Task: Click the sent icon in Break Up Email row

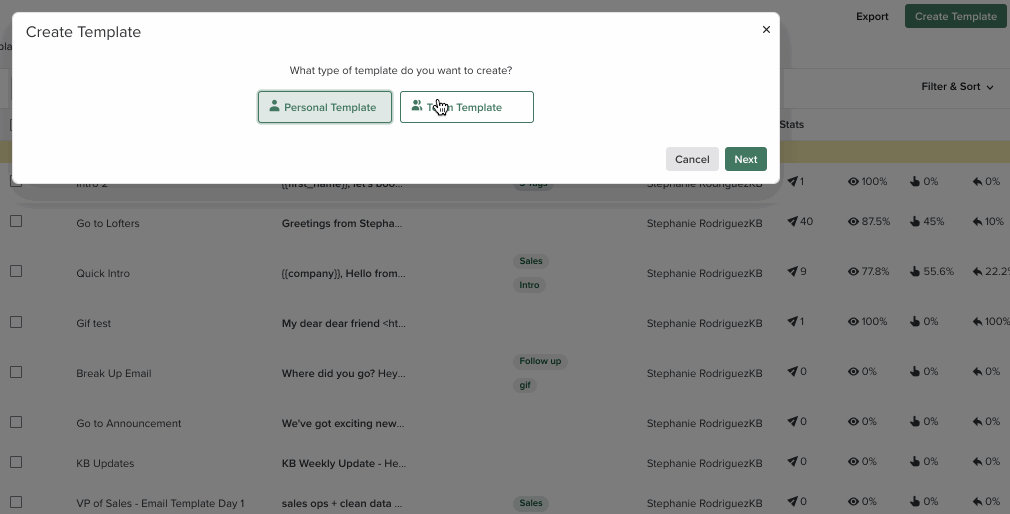Action: pyautogui.click(x=793, y=372)
